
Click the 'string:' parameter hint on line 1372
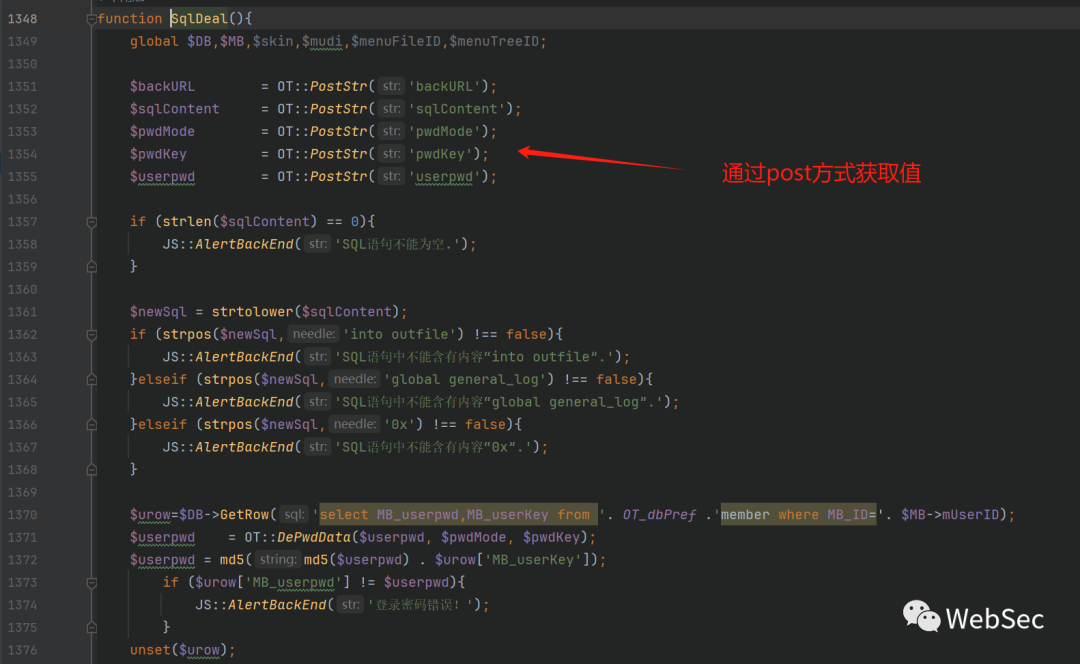[278, 560]
